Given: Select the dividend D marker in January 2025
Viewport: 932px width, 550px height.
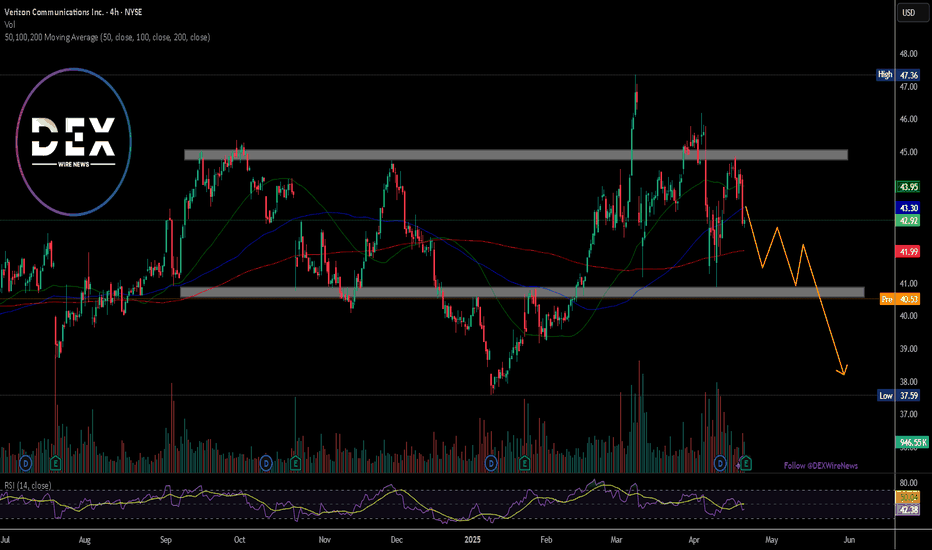Looking at the screenshot, I should (491, 463).
